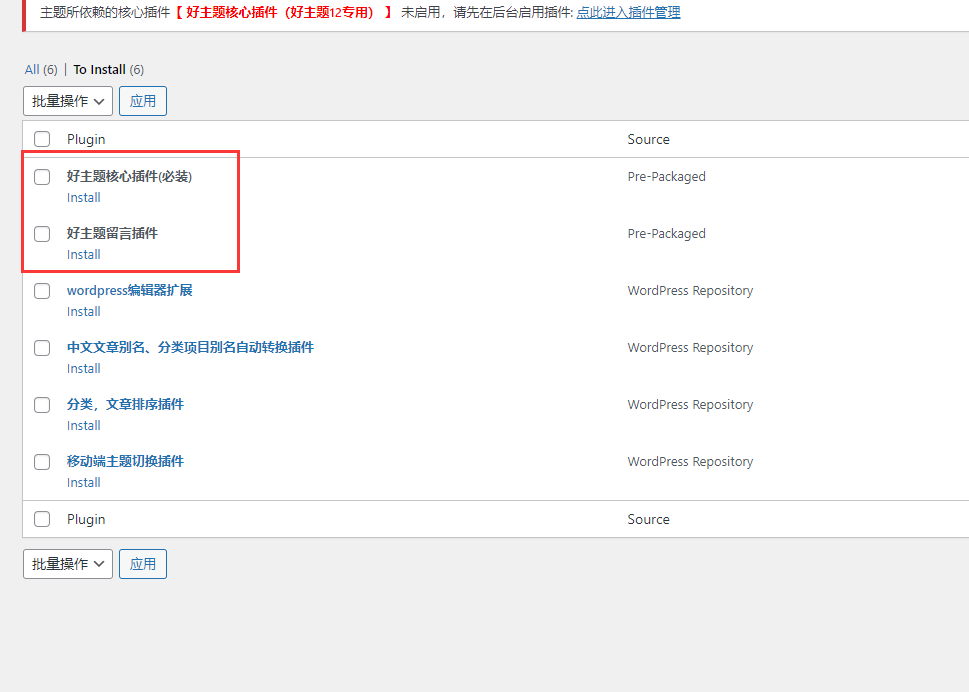
Task: Open the 中文文章别名、分类项目别名自动转换插件 title link
Action: 190,347
